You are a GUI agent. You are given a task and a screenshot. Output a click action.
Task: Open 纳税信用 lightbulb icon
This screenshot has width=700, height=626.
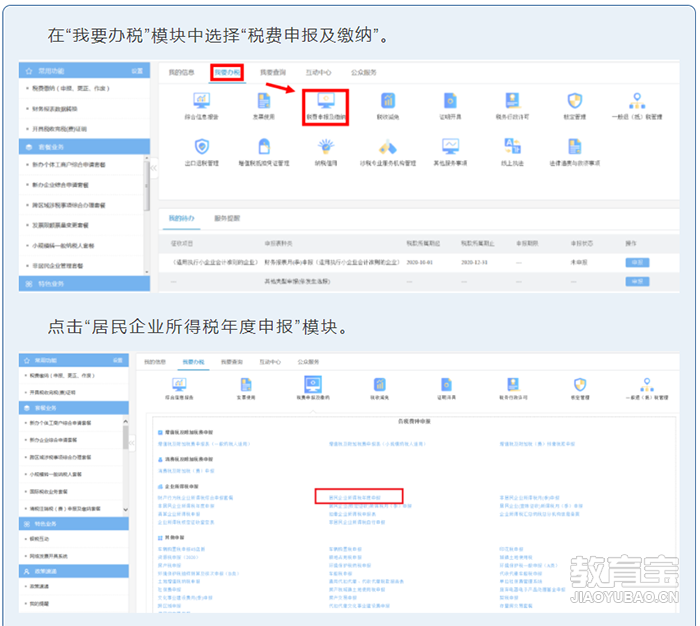[326, 146]
